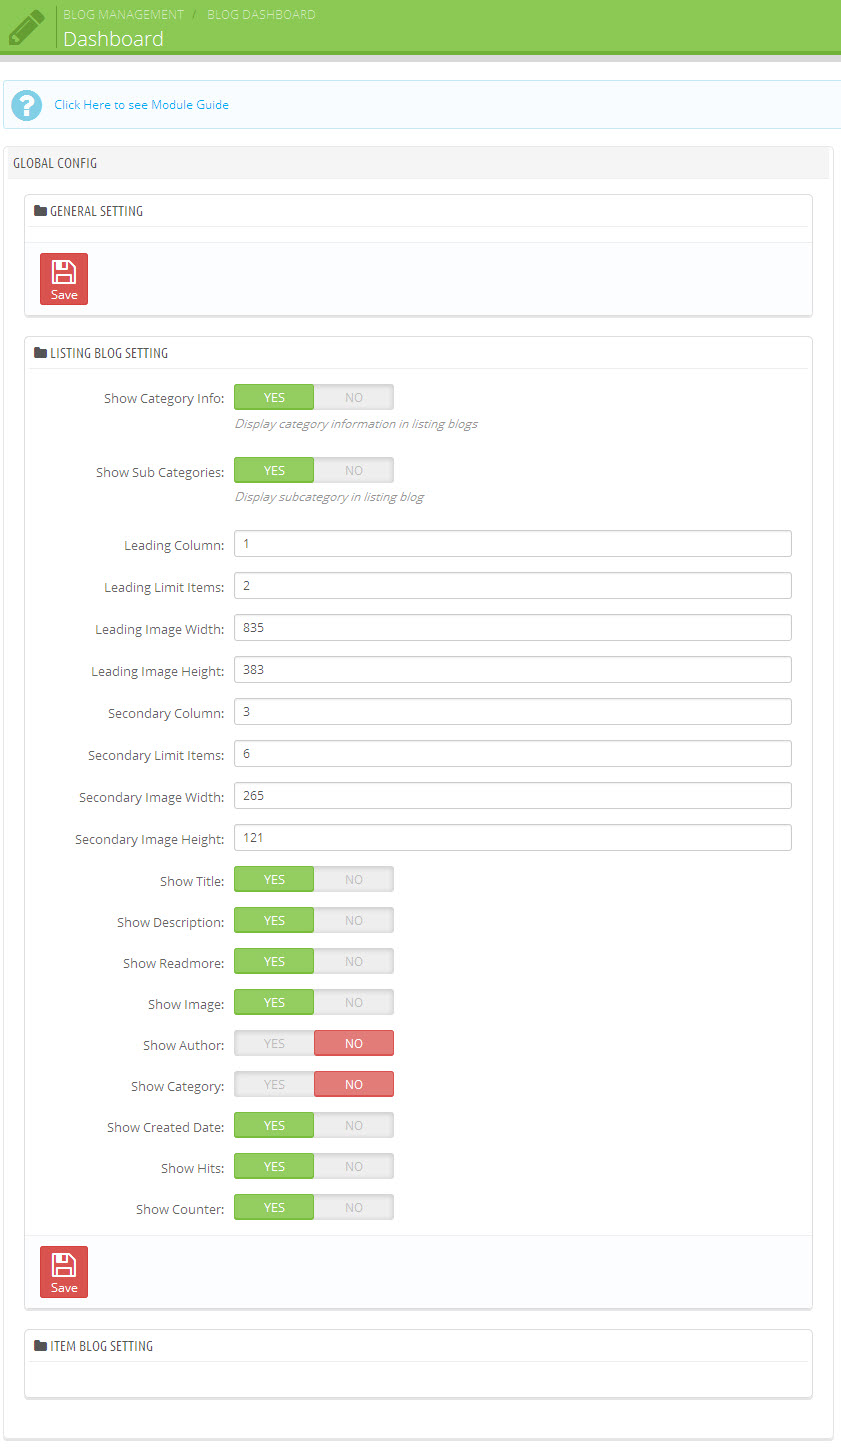Screen dimensions: 841x1452
Task: Set Show Category Info to NO
Action: click(x=354, y=397)
